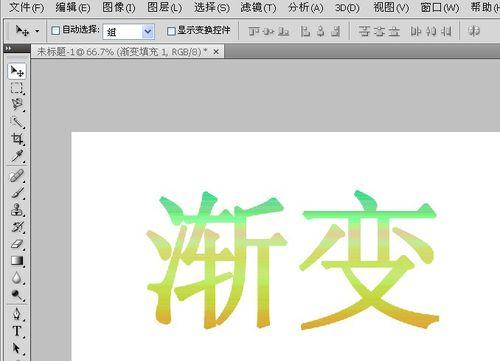Click Align Left Edges icon

tap(305, 31)
